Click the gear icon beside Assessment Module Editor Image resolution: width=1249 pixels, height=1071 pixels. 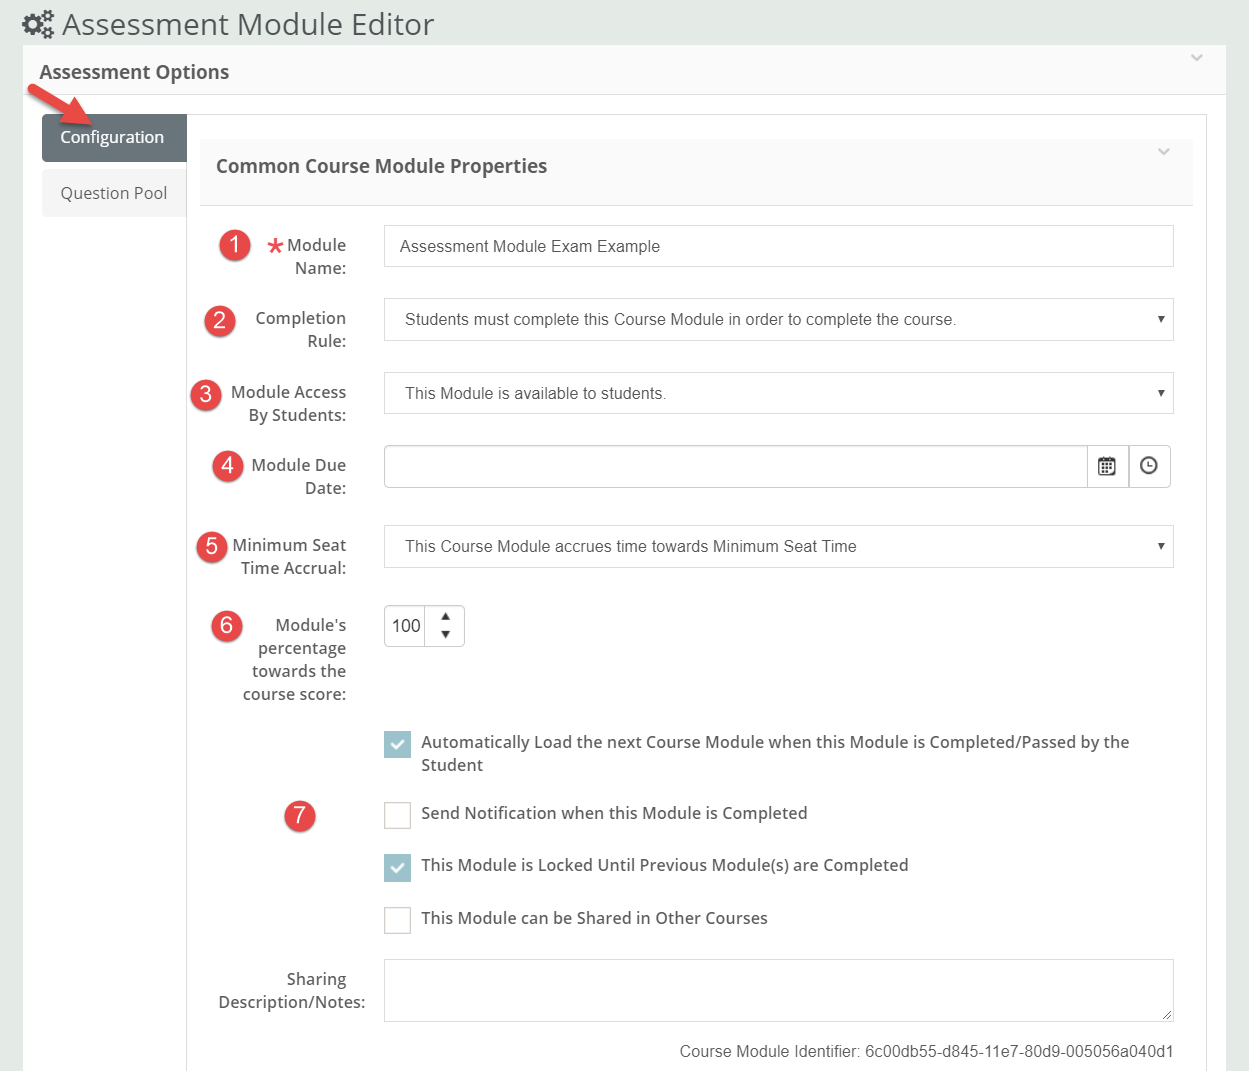point(35,23)
